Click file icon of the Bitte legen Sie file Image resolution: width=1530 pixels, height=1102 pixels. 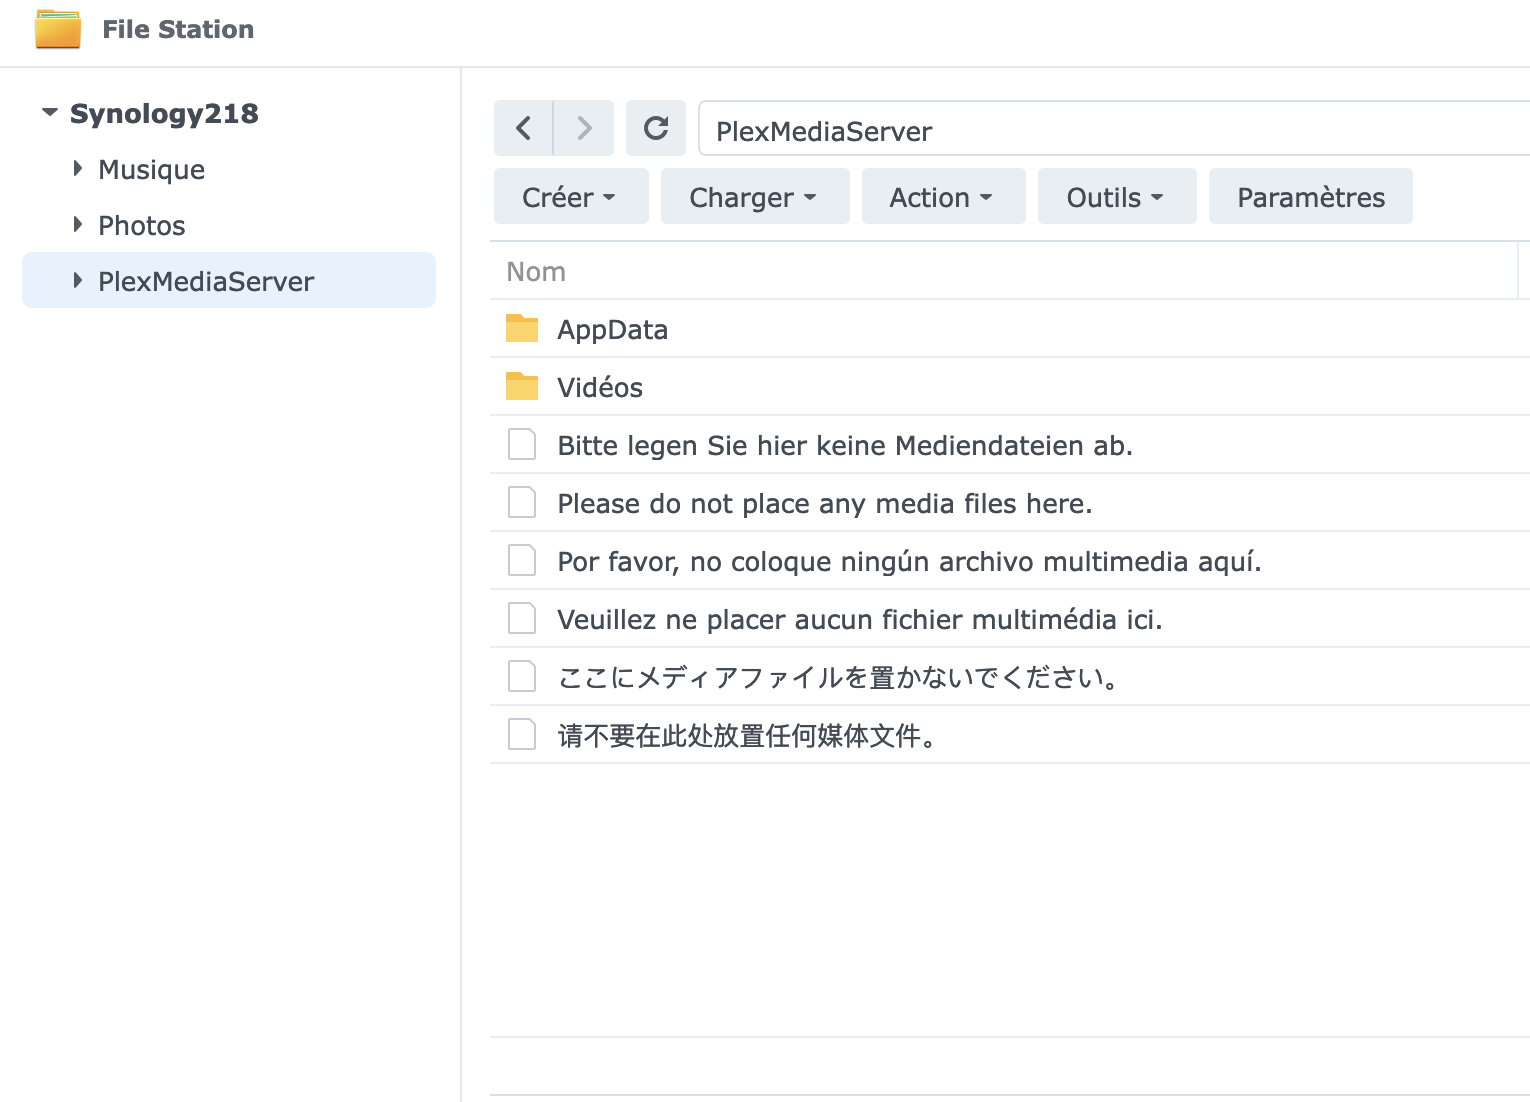[522, 444]
